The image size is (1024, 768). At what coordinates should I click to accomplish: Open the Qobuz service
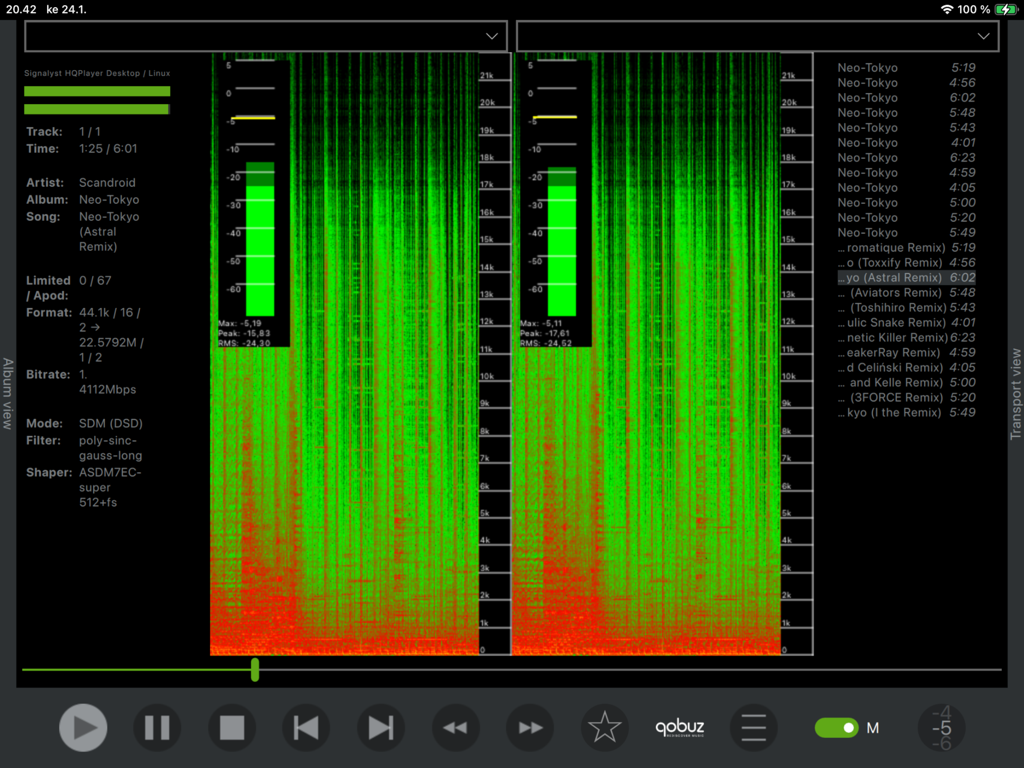coord(679,728)
